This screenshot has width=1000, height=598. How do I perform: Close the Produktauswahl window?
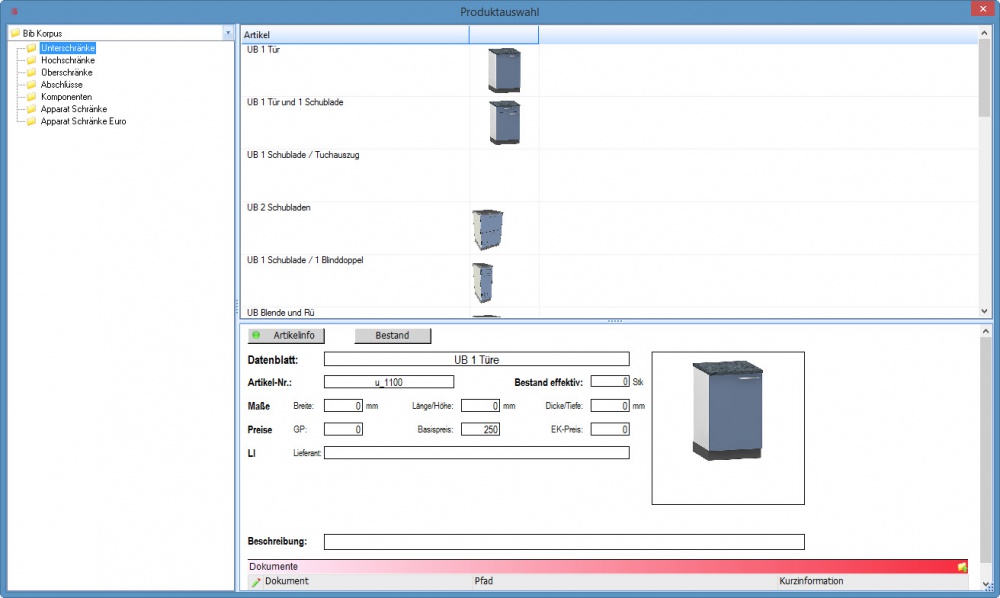tap(981, 9)
